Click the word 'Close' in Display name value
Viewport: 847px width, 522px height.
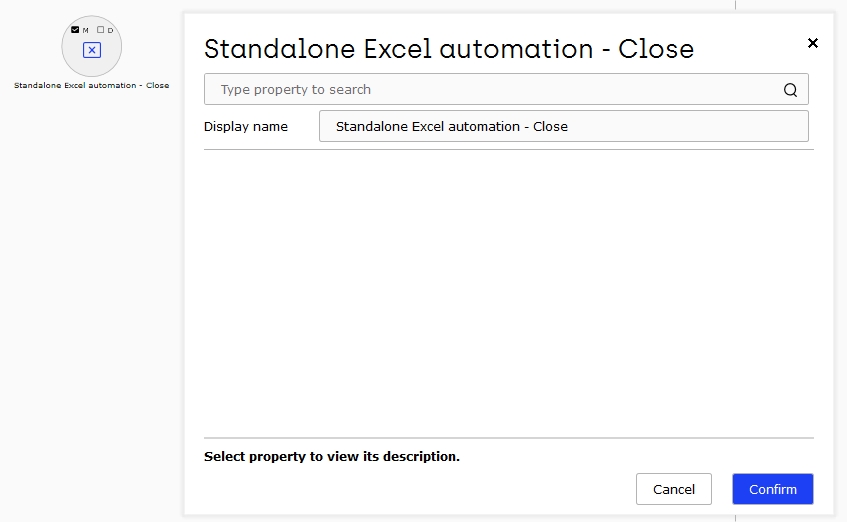550,126
